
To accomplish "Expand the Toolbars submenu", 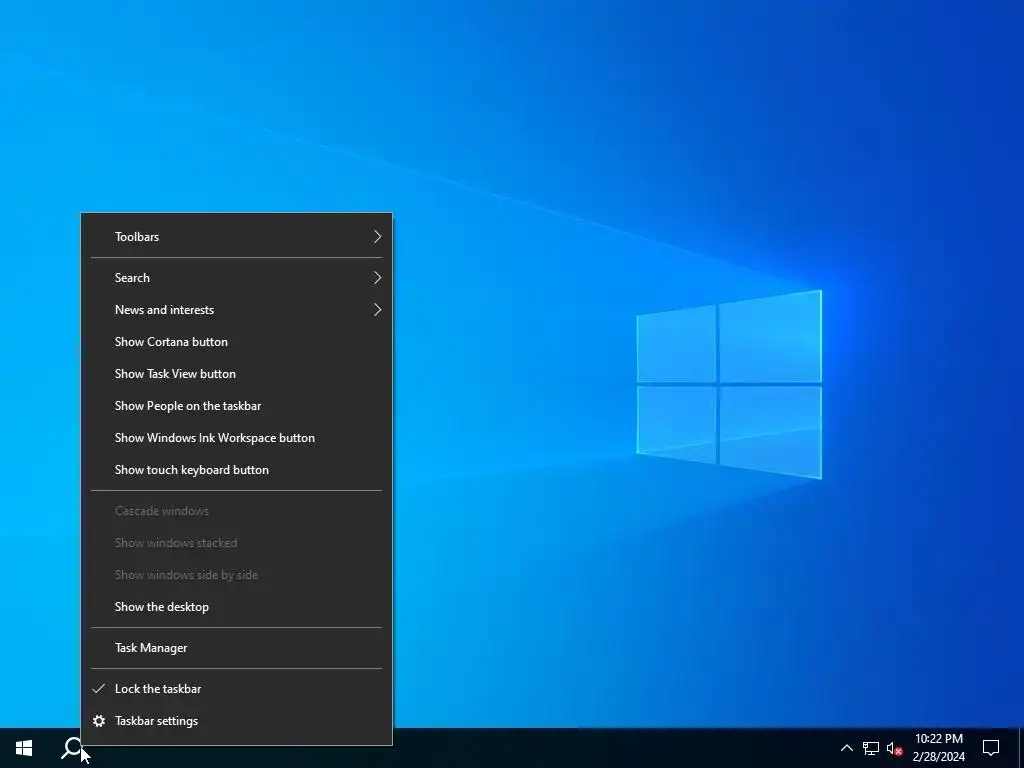I will [x=236, y=236].
